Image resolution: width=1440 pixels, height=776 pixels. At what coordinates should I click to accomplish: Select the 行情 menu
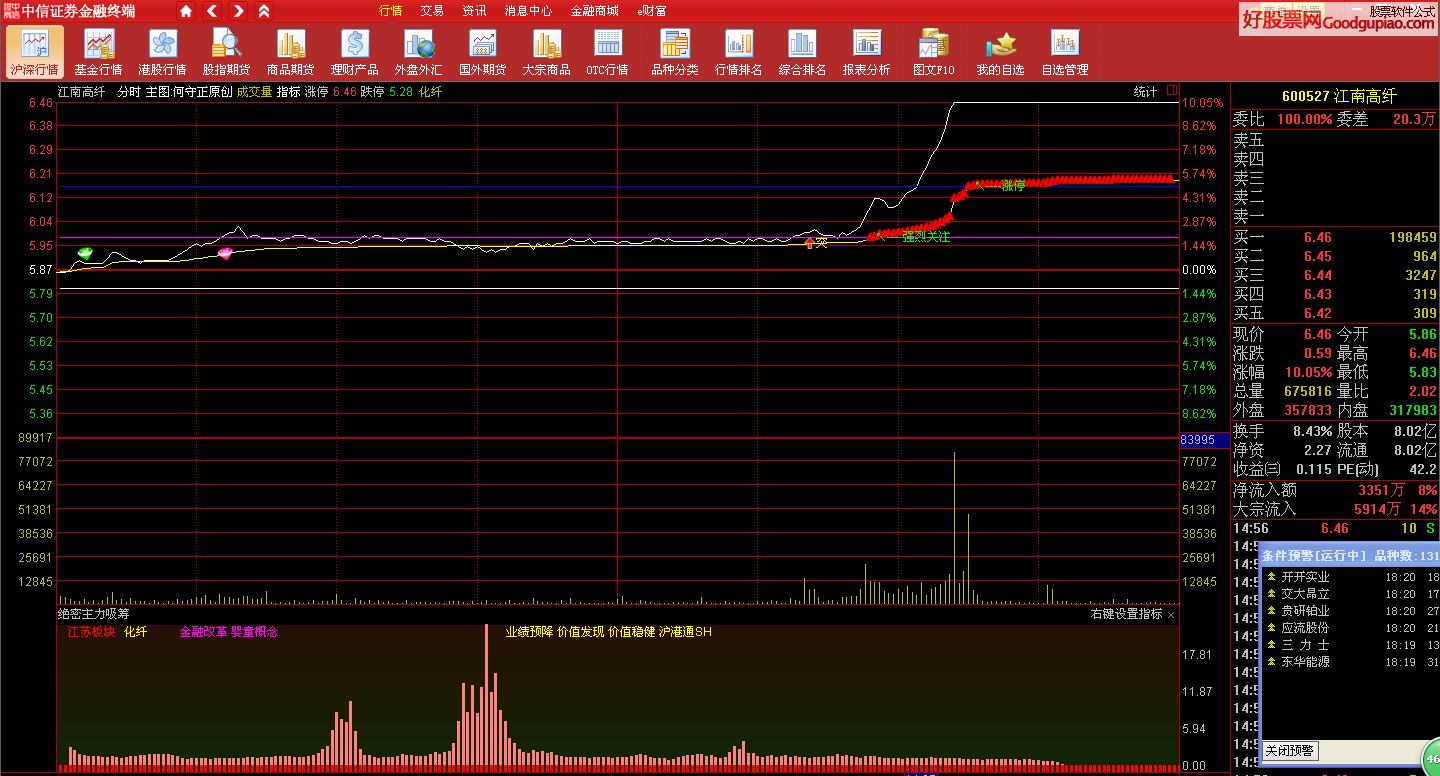click(x=391, y=11)
